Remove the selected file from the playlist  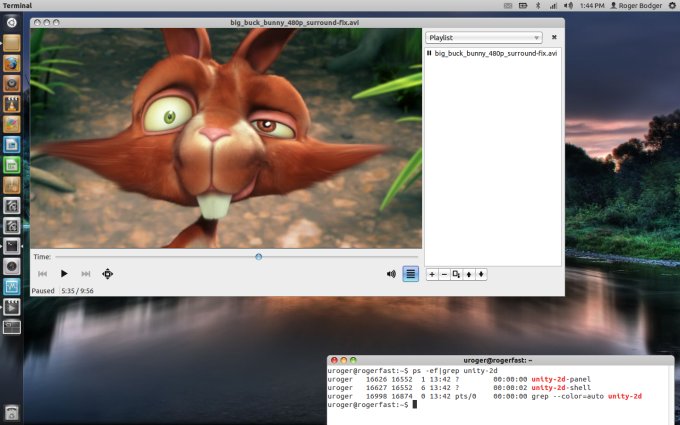tap(444, 274)
